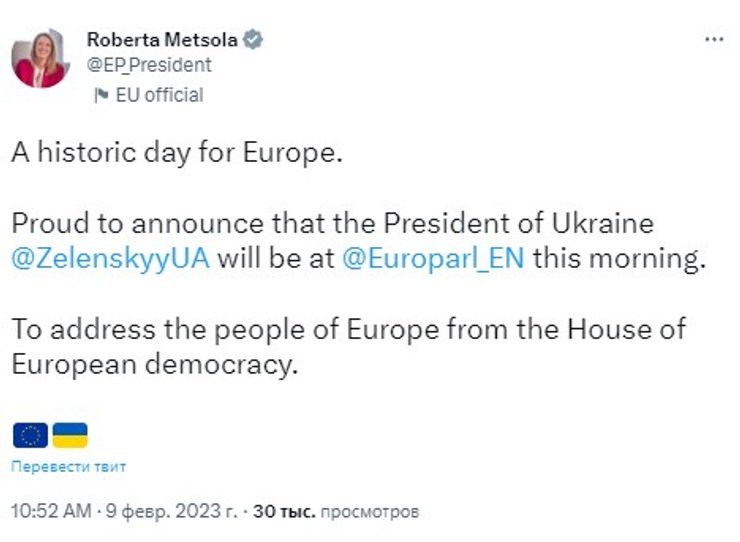This screenshot has height=542, width=740.
Task: Click the blue verified badge
Action: click(254, 40)
